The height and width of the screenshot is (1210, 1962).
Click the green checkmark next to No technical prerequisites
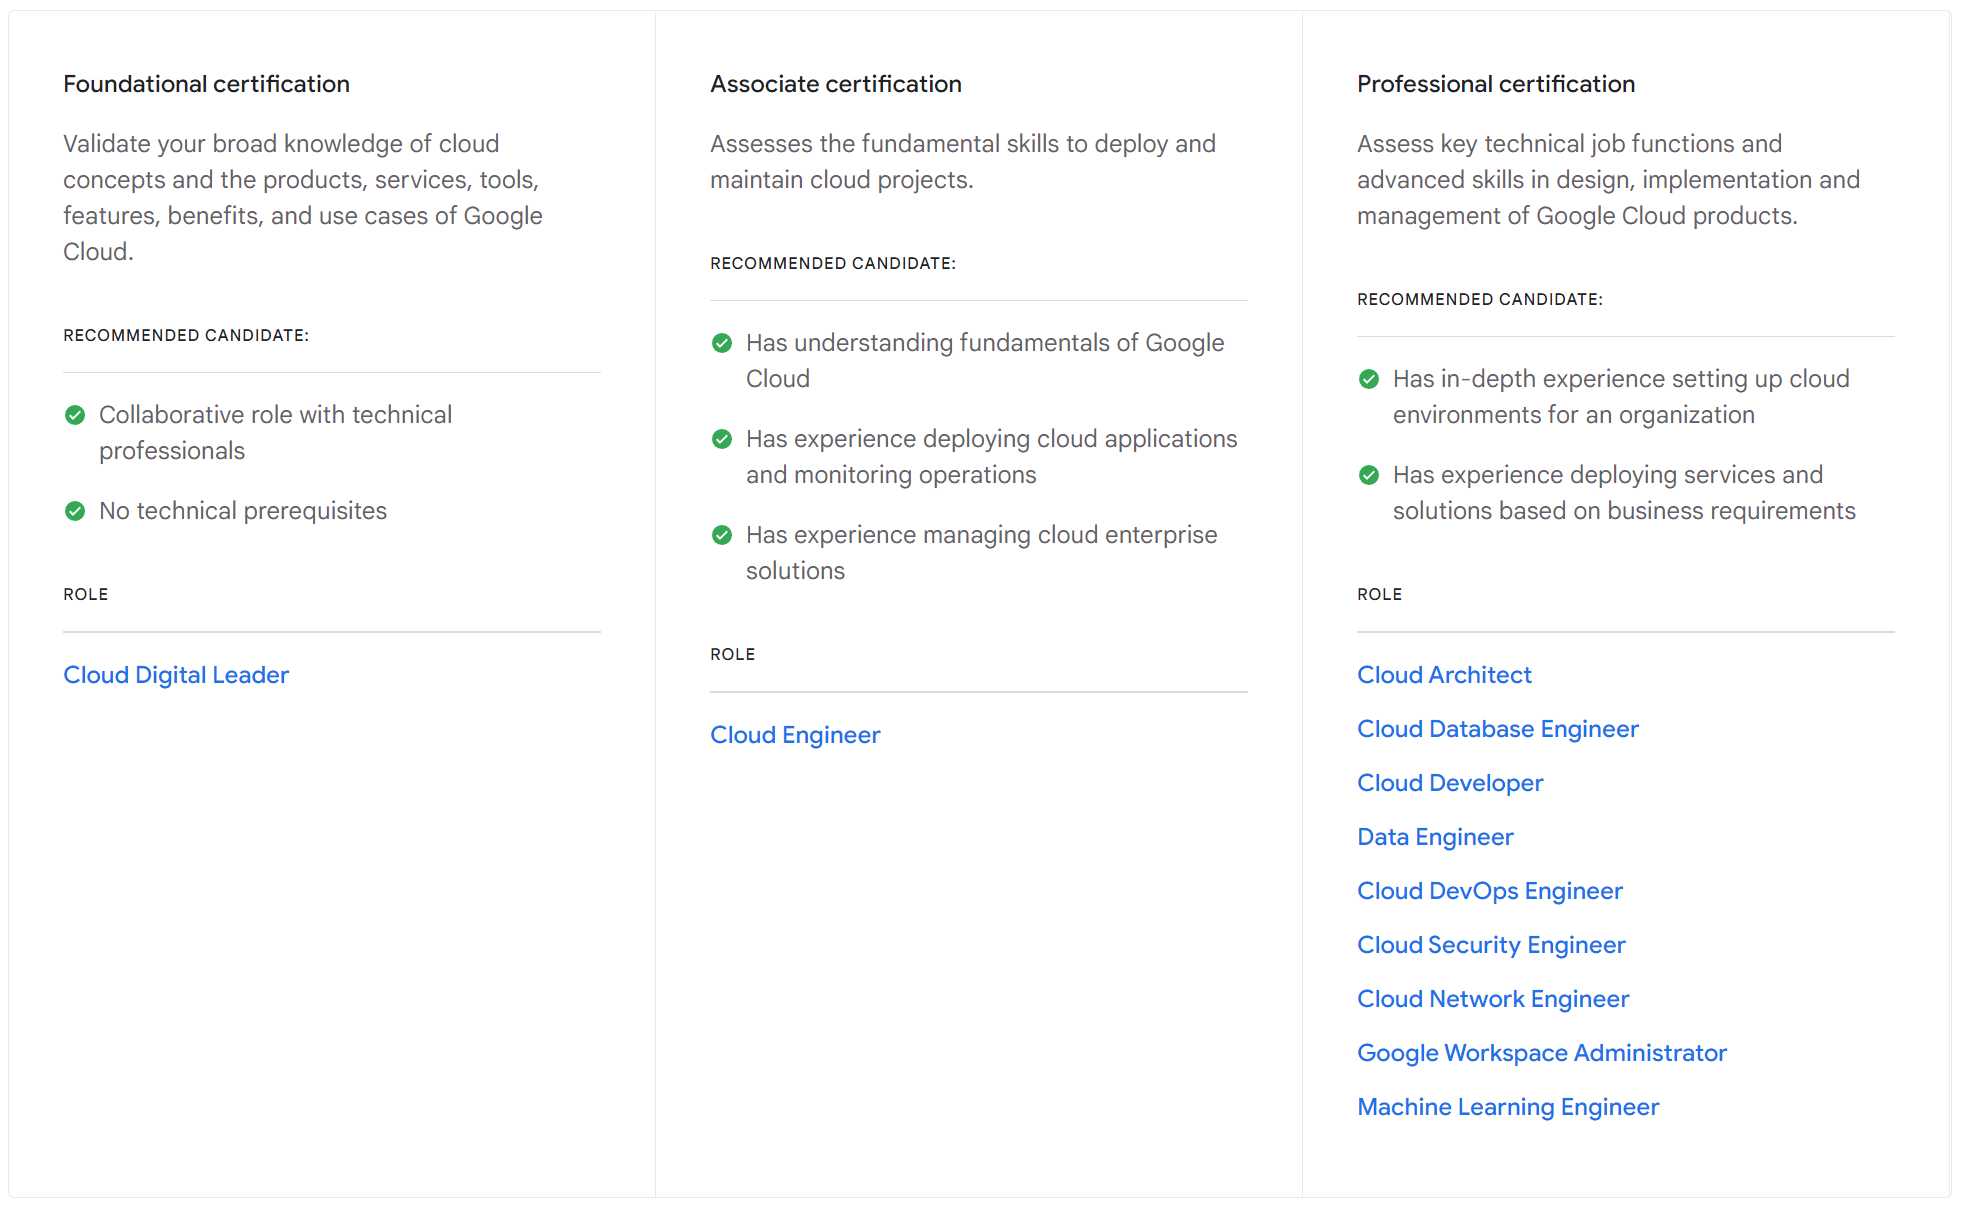(x=74, y=509)
